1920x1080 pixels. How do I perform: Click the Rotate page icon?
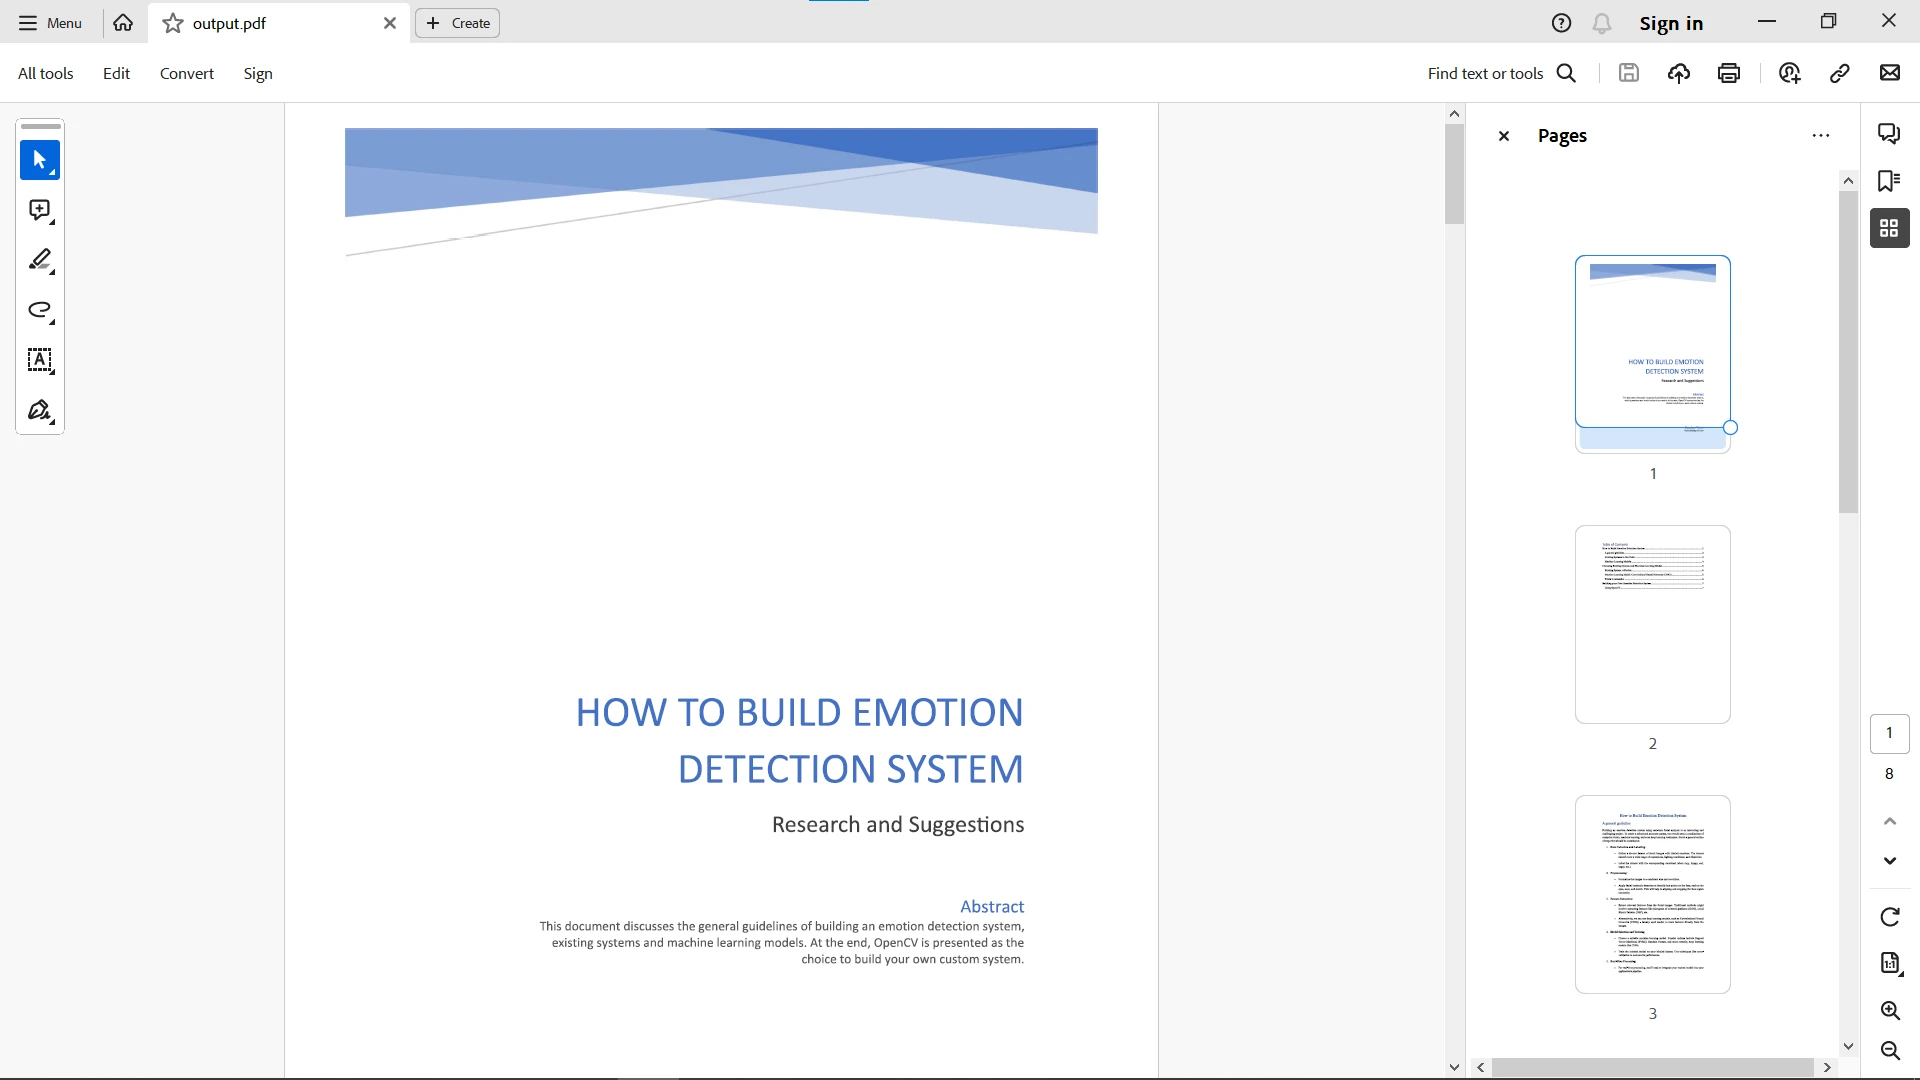[1889, 917]
